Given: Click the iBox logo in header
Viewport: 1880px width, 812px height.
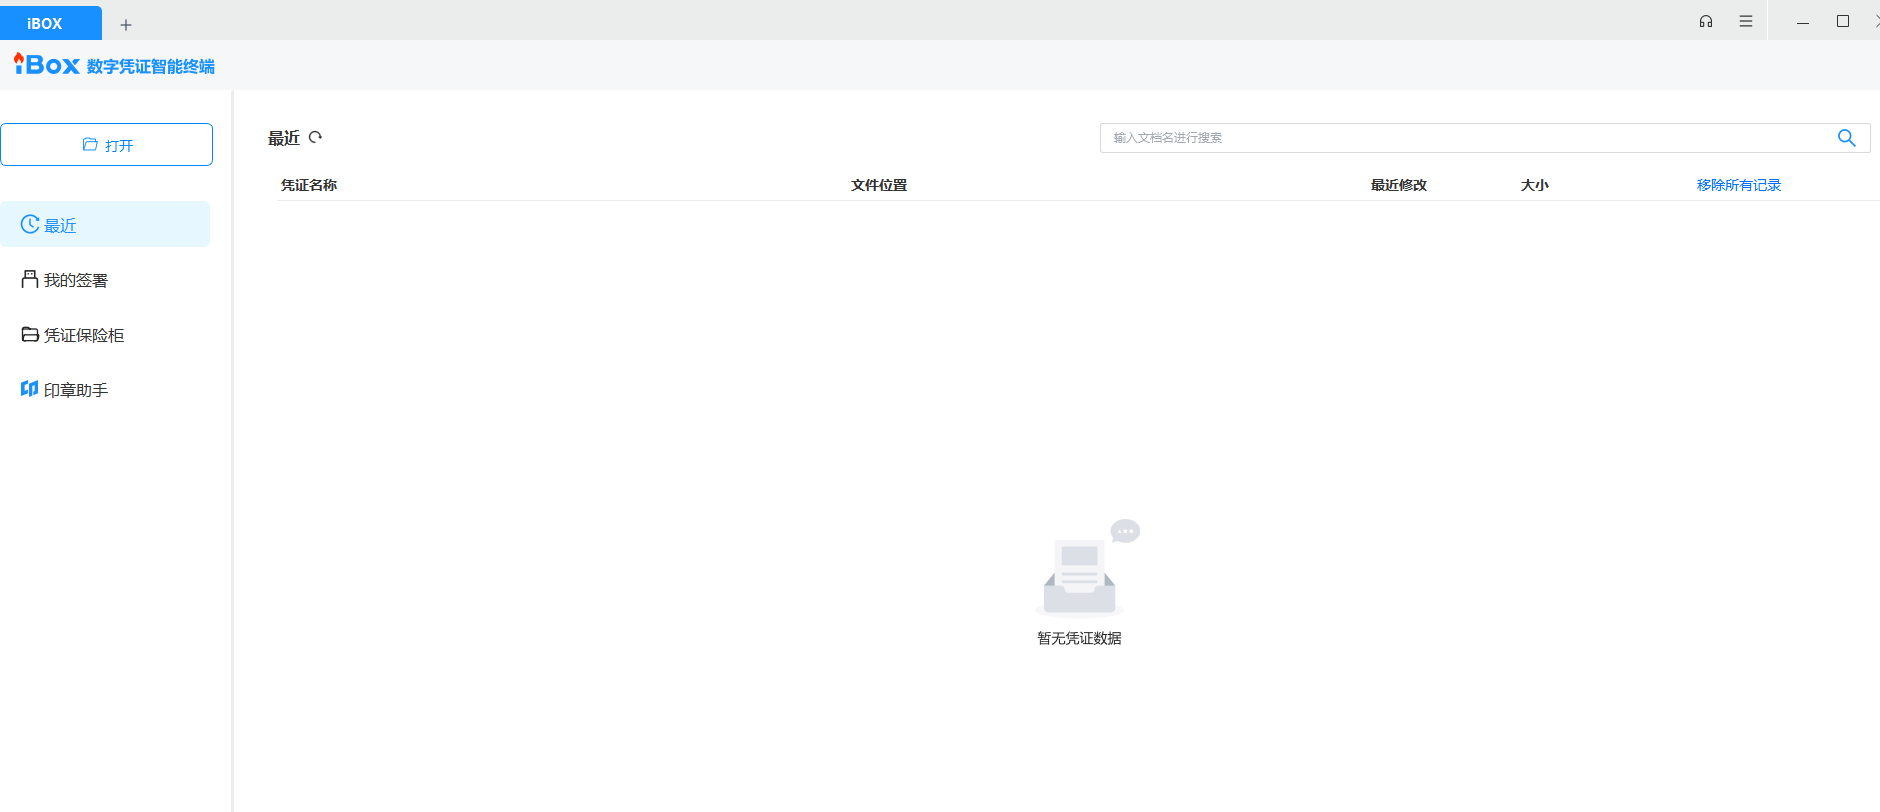Looking at the screenshot, I should [47, 65].
